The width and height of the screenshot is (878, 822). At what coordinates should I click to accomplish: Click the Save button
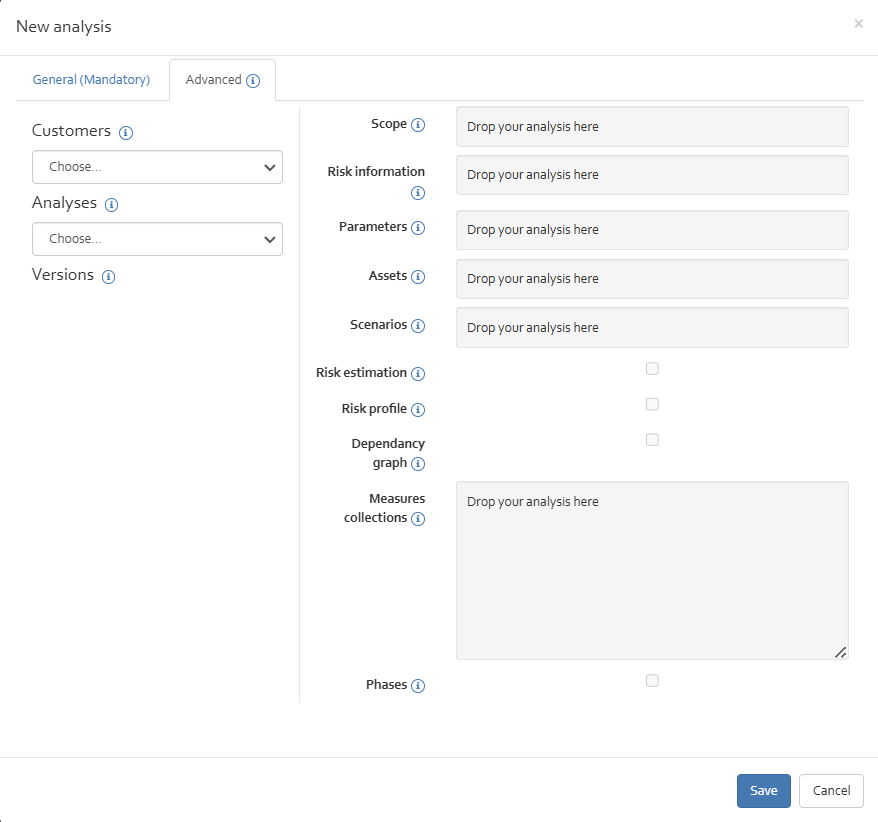click(x=764, y=791)
